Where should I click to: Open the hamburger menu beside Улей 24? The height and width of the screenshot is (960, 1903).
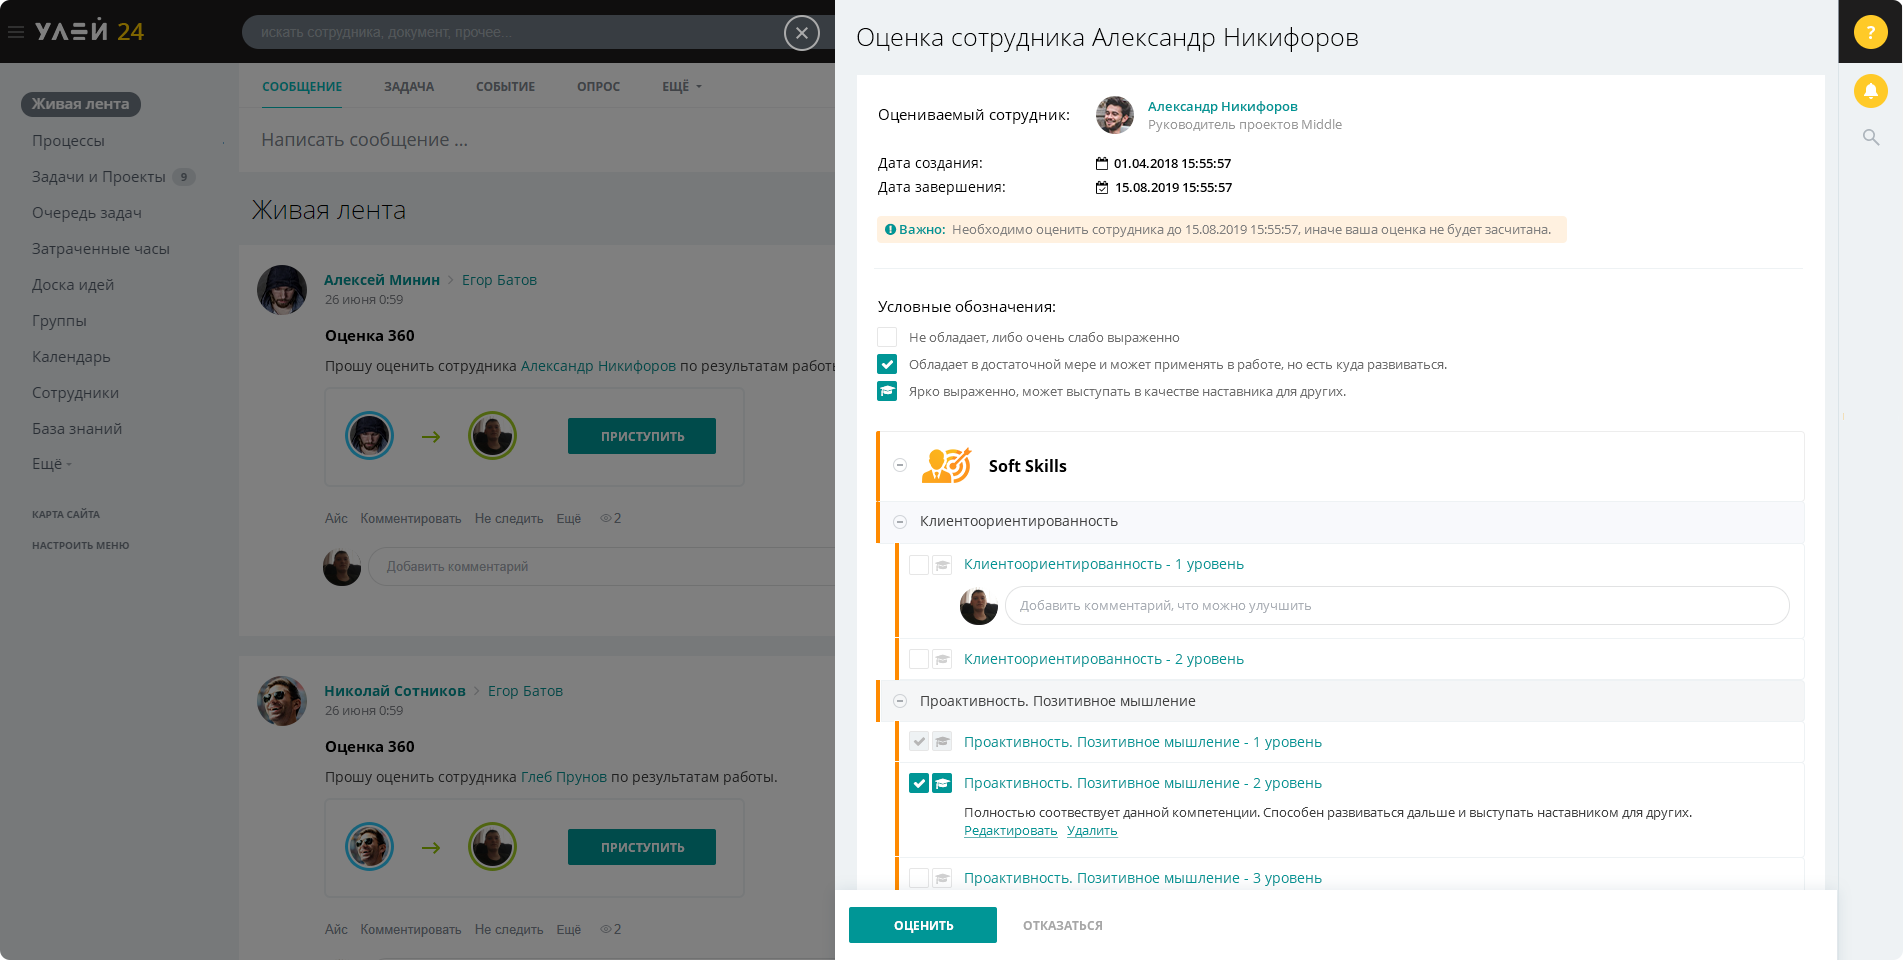16,32
